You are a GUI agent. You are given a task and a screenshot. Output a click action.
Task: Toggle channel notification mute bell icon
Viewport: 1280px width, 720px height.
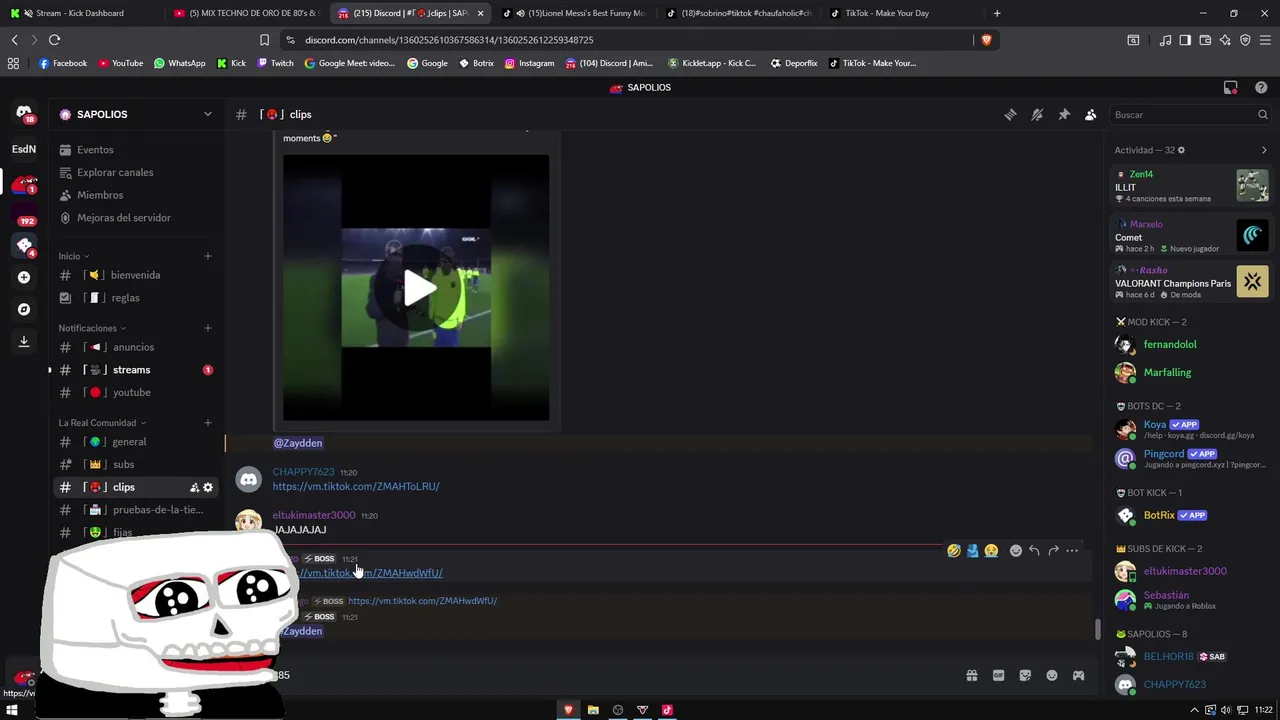[x=1037, y=115]
